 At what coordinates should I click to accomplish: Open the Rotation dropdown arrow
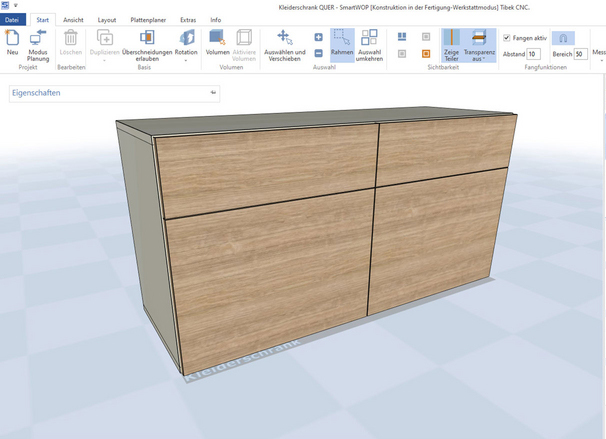coord(186,60)
